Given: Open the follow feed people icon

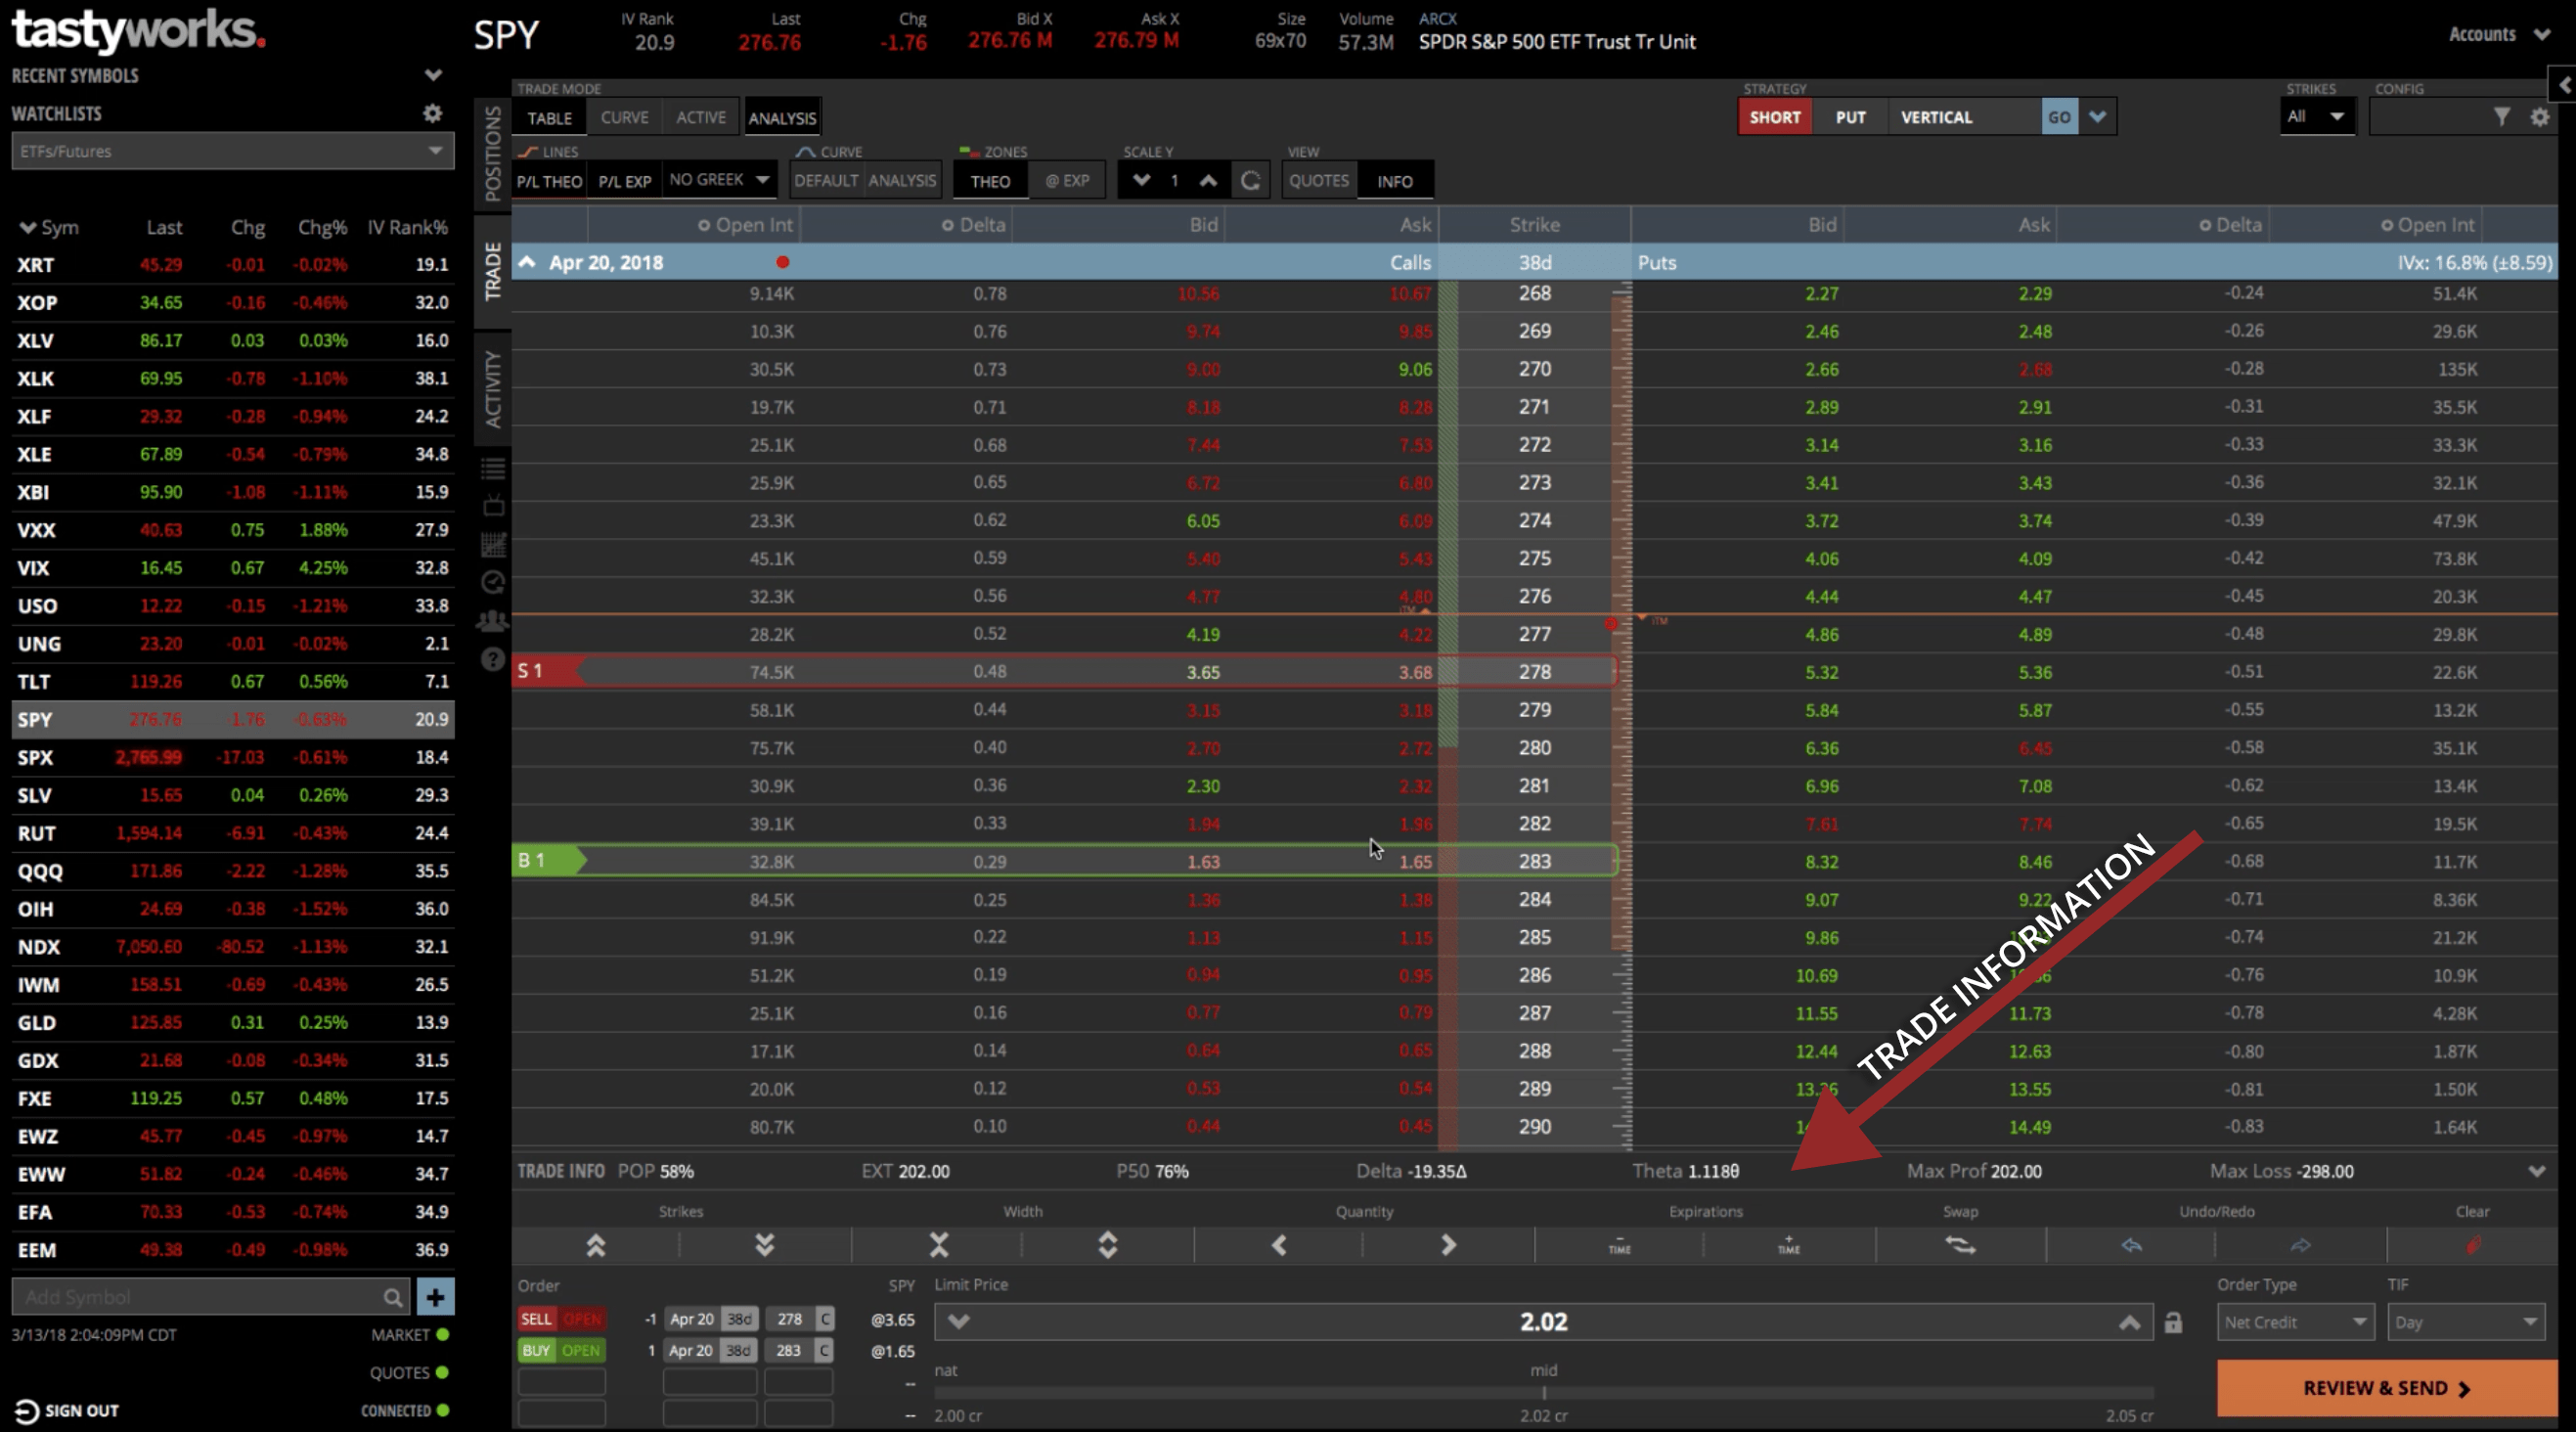Looking at the screenshot, I should click(493, 620).
